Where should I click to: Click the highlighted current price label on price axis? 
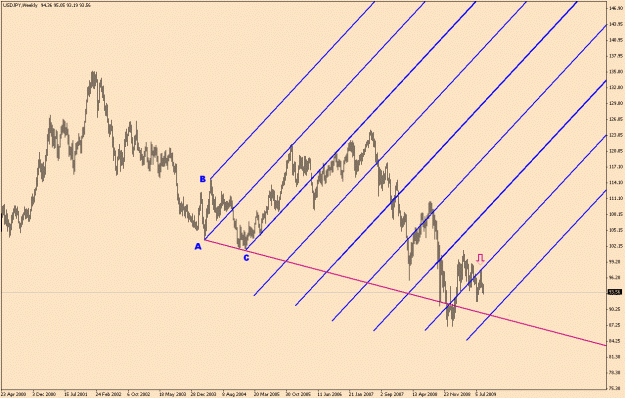click(x=614, y=292)
